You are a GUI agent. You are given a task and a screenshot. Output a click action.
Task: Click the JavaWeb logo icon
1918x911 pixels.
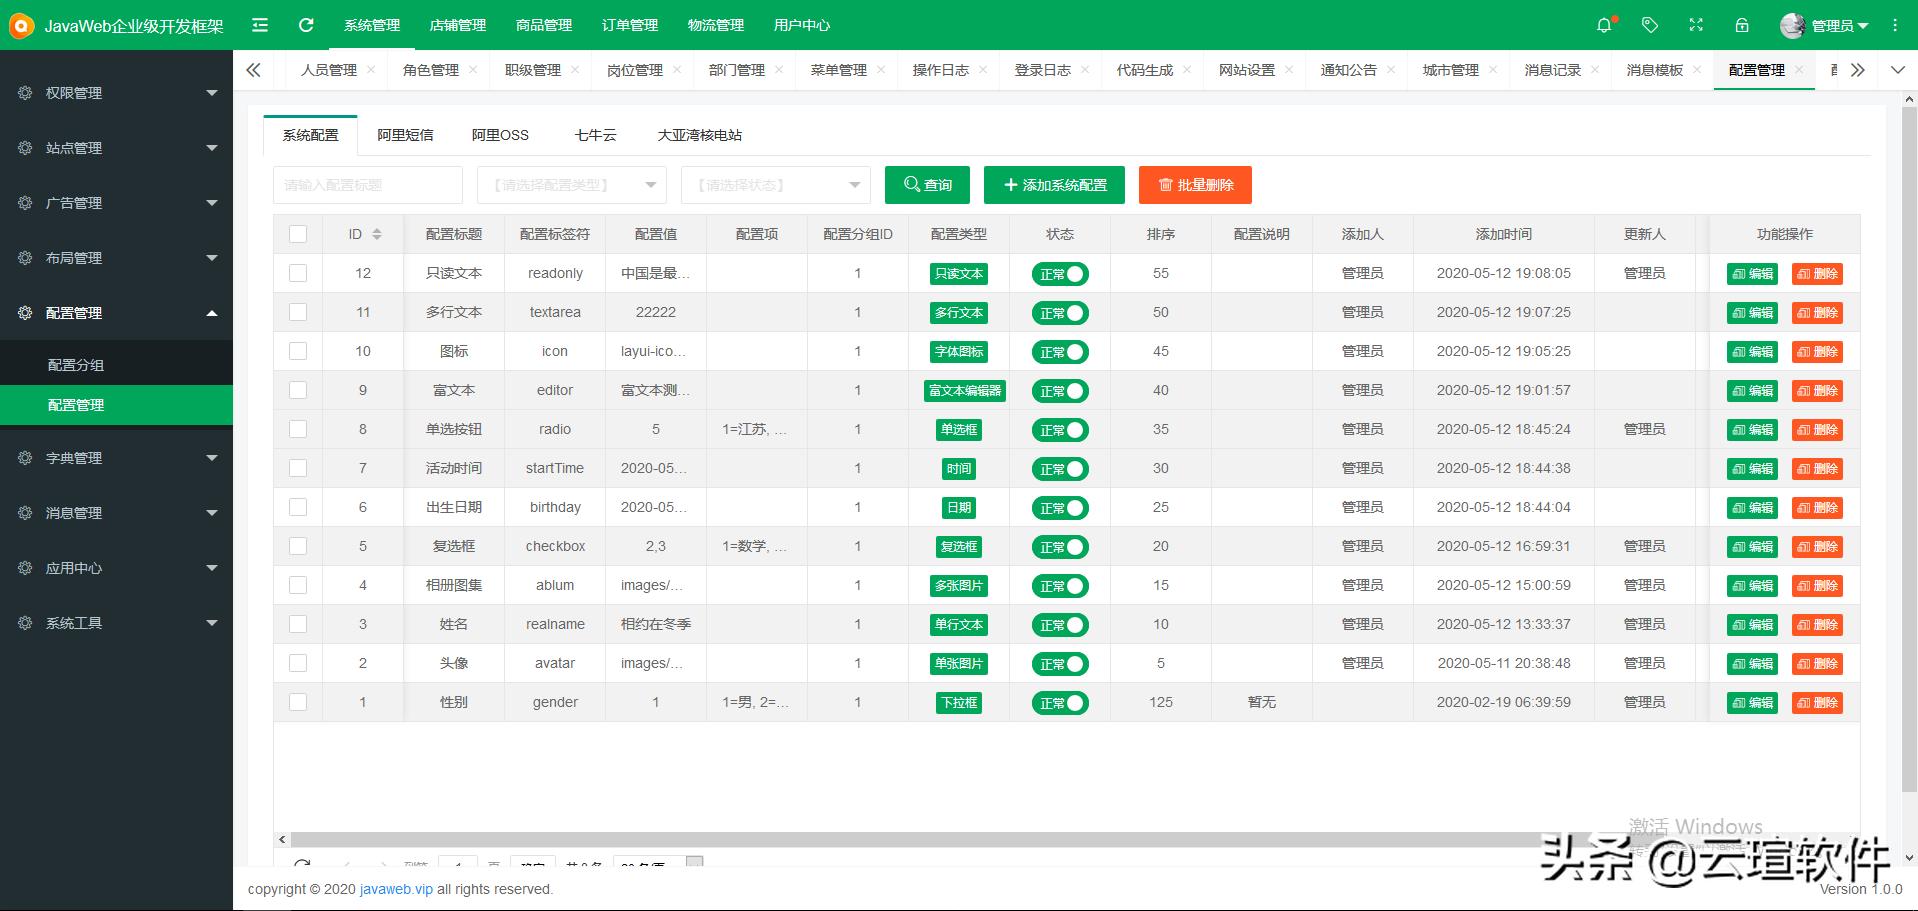coord(20,25)
